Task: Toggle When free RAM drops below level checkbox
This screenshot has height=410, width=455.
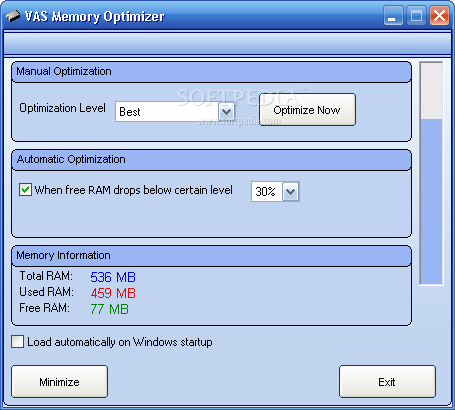Action: 25,190
